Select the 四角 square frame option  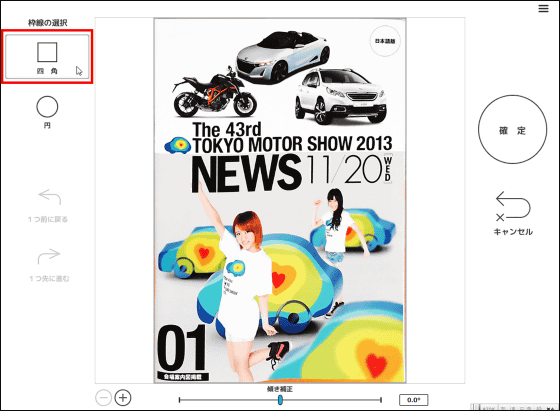pos(47,57)
